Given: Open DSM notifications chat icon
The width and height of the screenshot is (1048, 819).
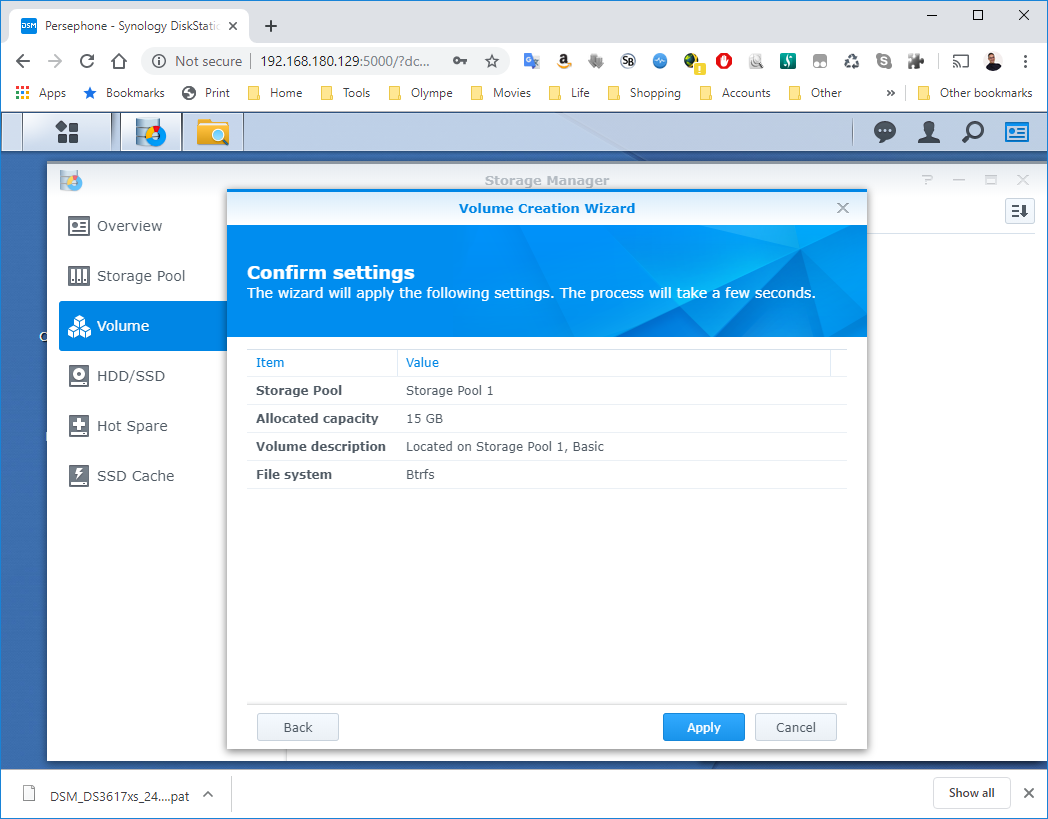Looking at the screenshot, I should click(x=885, y=132).
